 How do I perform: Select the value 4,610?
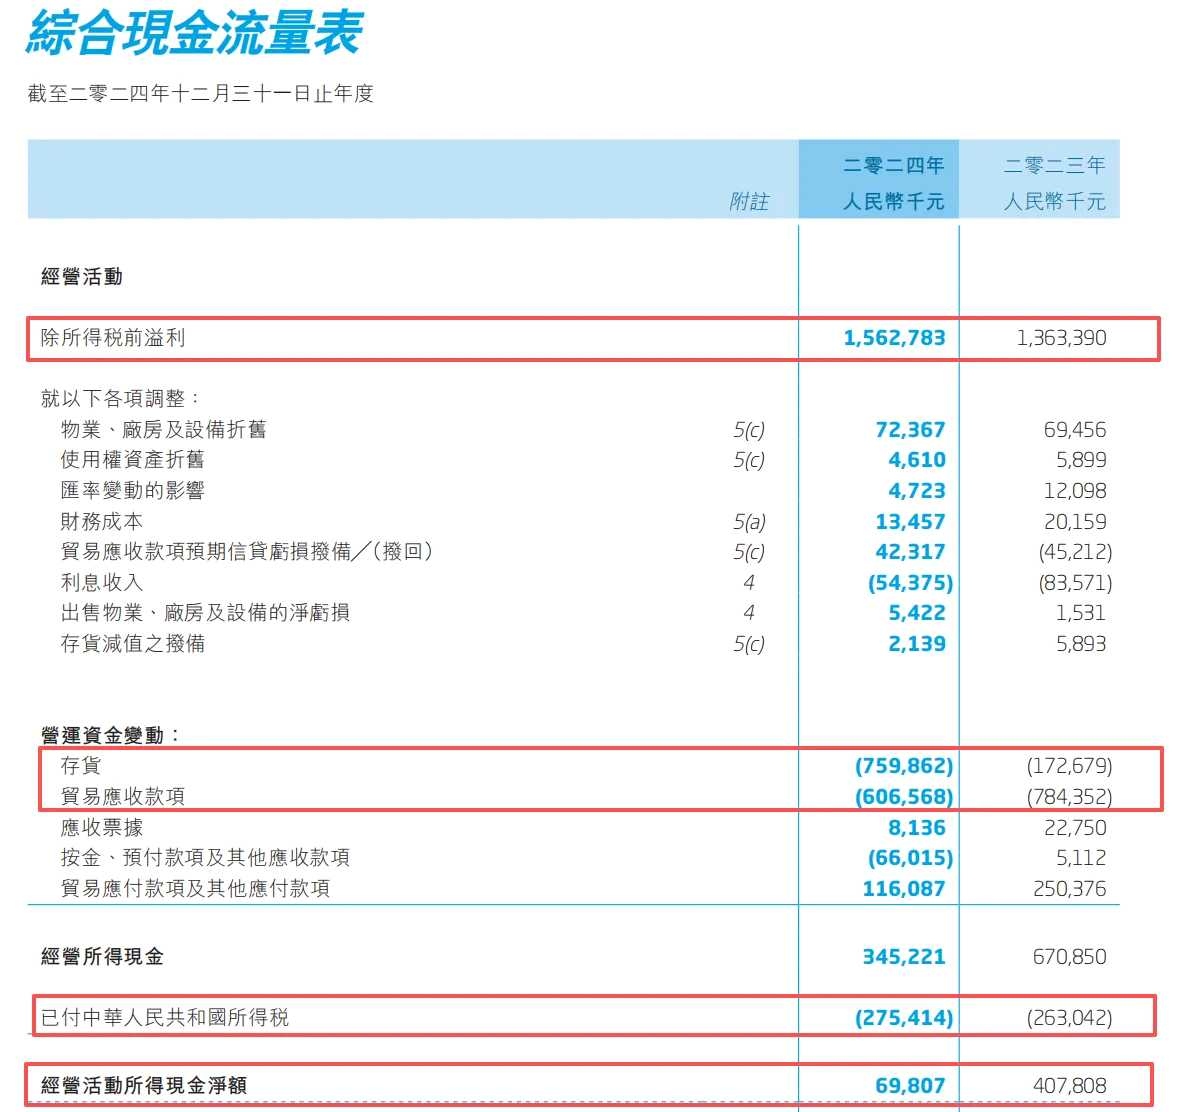pyautogui.click(x=917, y=460)
